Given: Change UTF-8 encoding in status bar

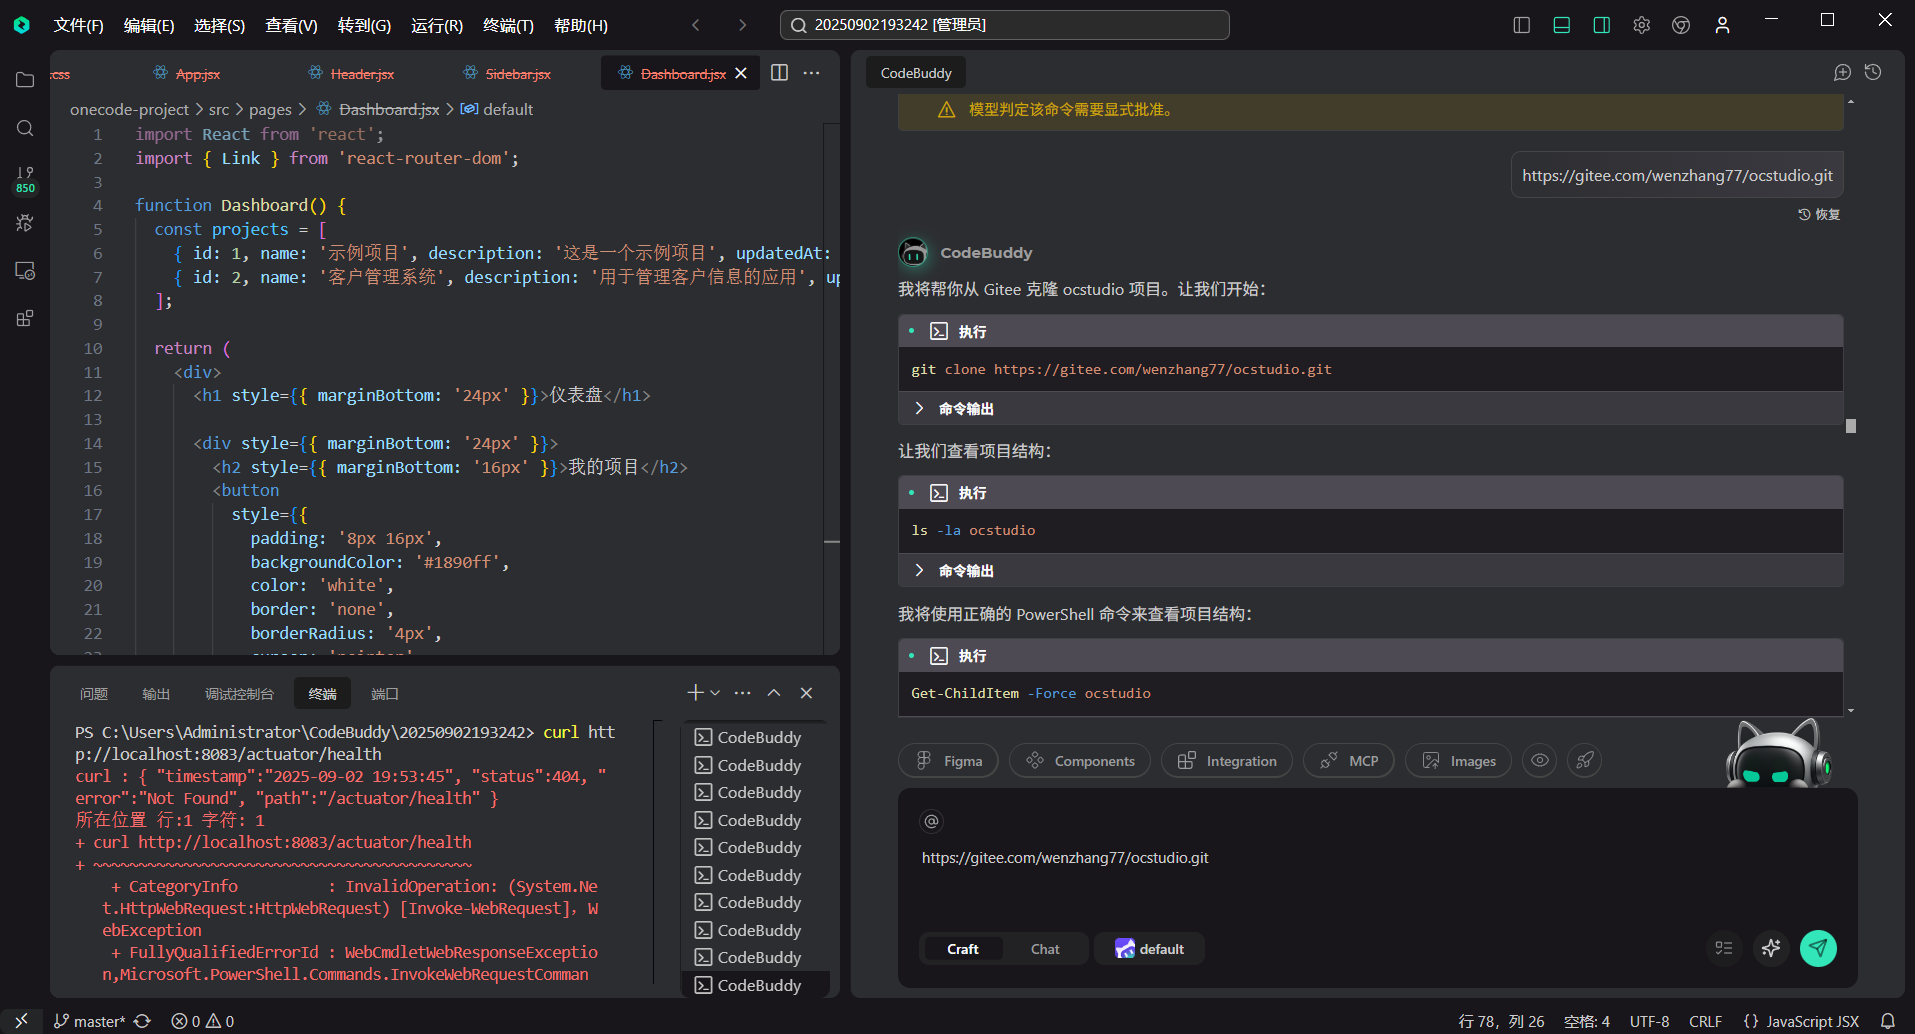Looking at the screenshot, I should click(x=1650, y=1021).
